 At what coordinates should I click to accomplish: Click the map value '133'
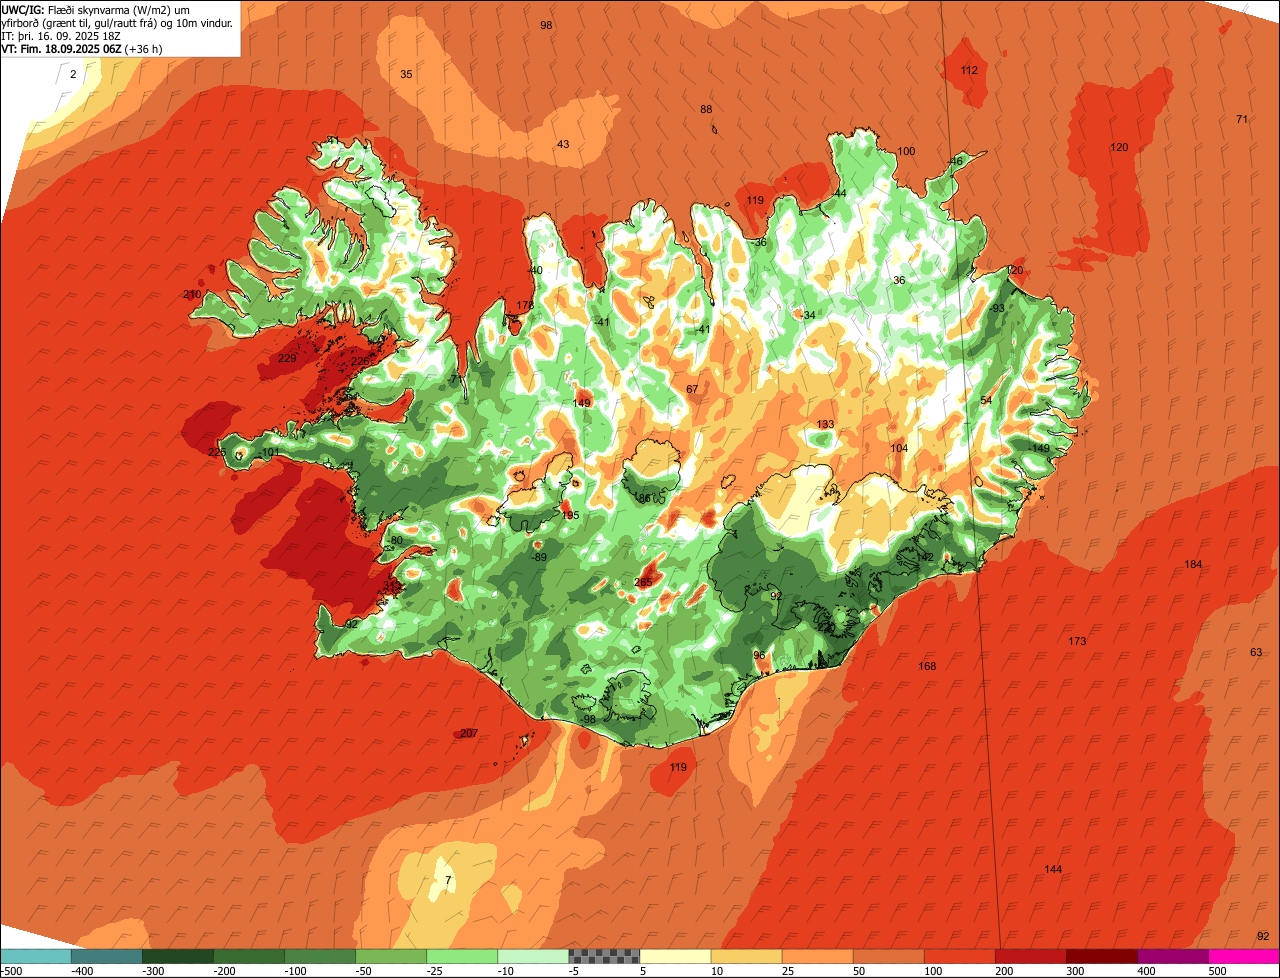click(825, 424)
